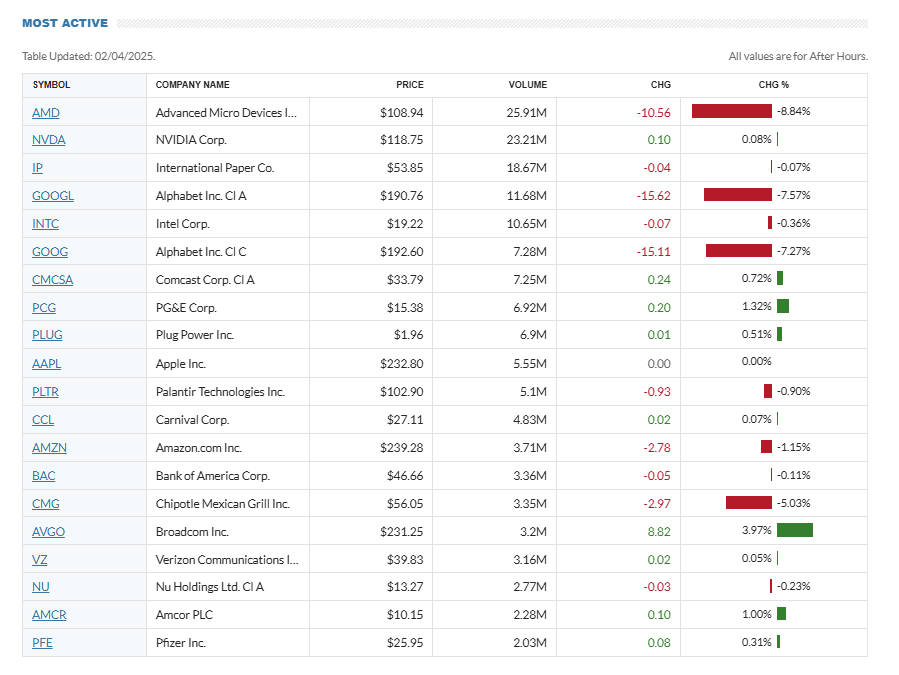Open the CCL symbol link
Screen dimensions: 899x675
click(x=43, y=420)
